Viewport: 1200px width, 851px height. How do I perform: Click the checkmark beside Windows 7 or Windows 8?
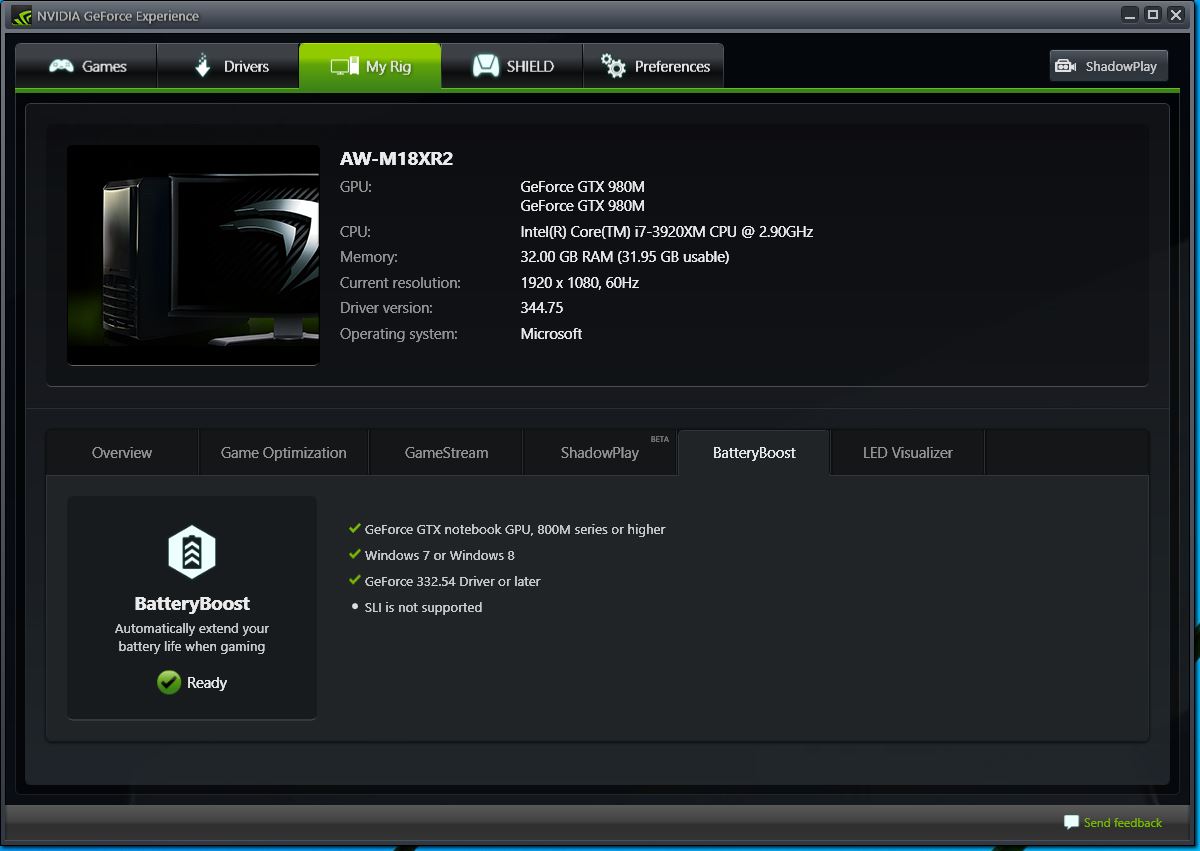tap(354, 554)
